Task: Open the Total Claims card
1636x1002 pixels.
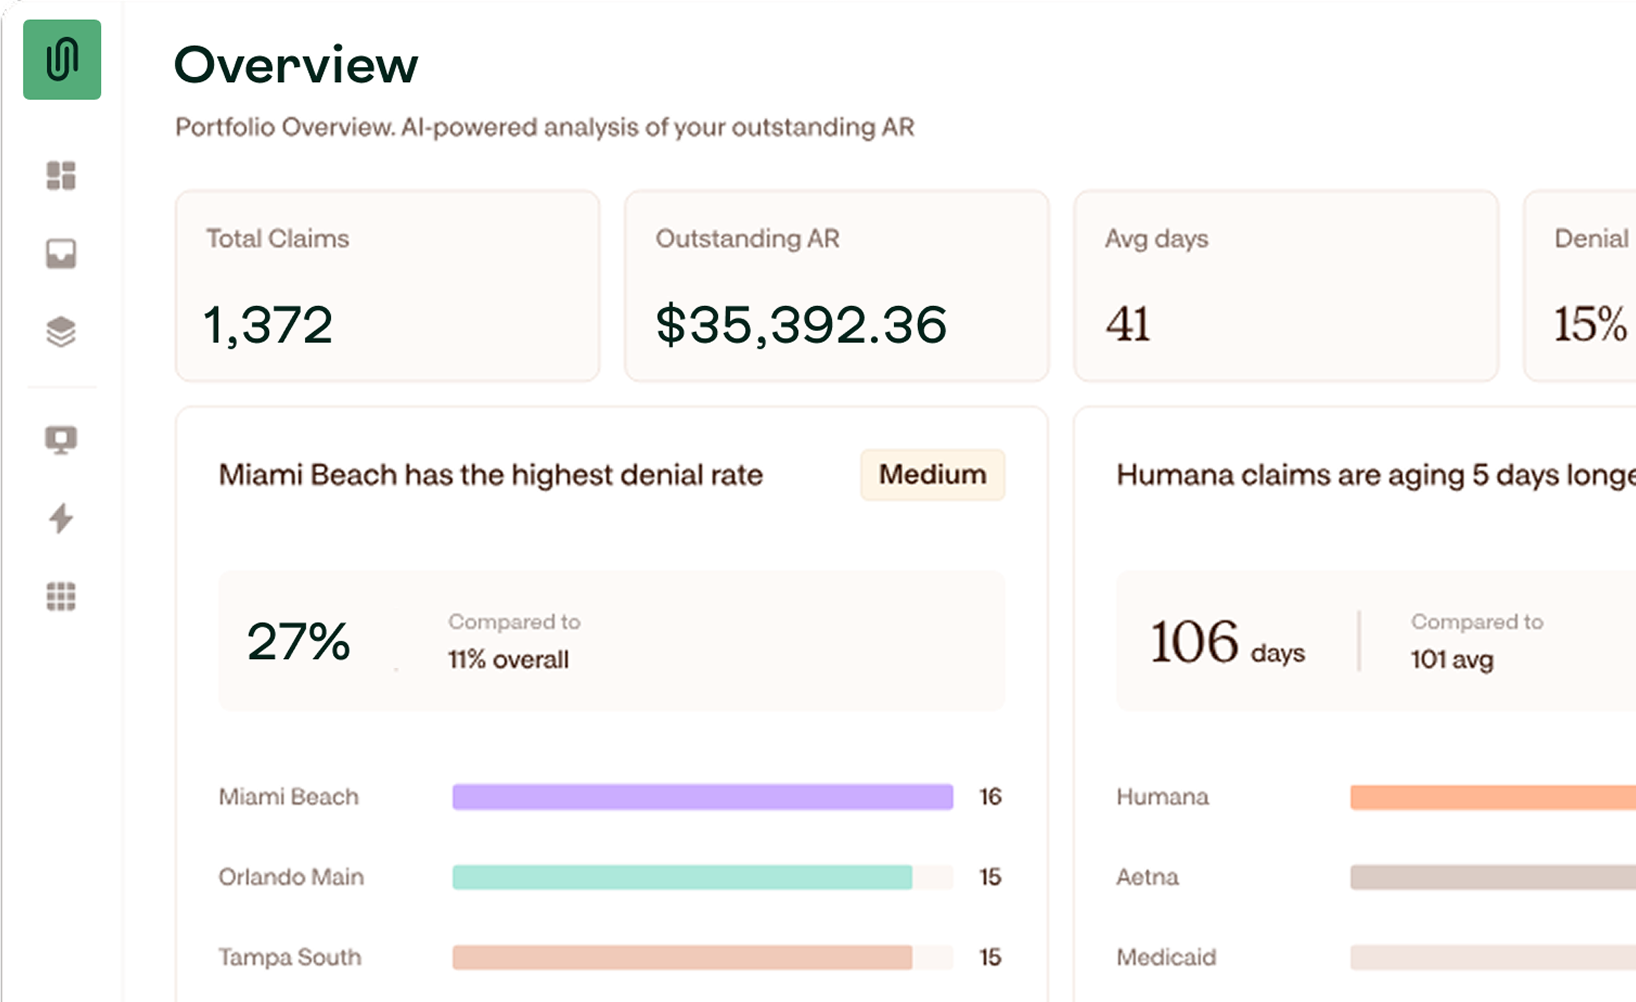Action: [388, 286]
